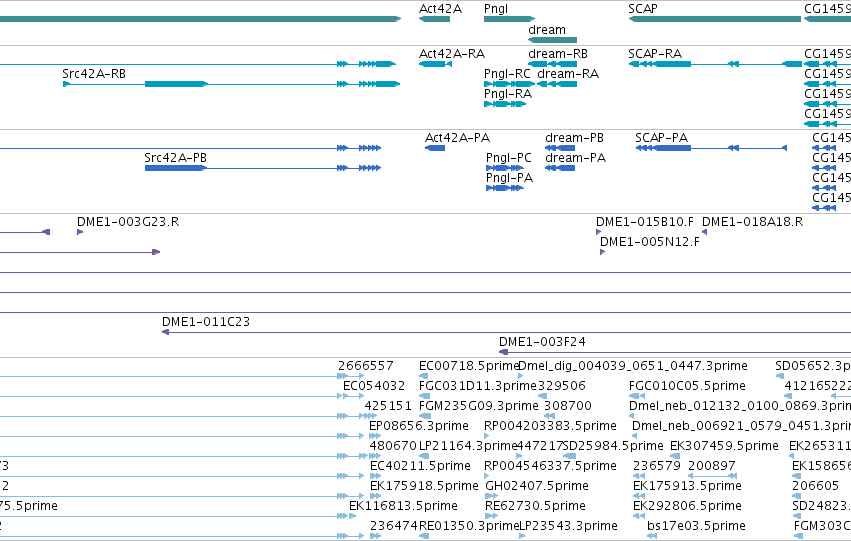Click Pngl-PA CDS label
The height and width of the screenshot is (541, 851).
point(509,178)
